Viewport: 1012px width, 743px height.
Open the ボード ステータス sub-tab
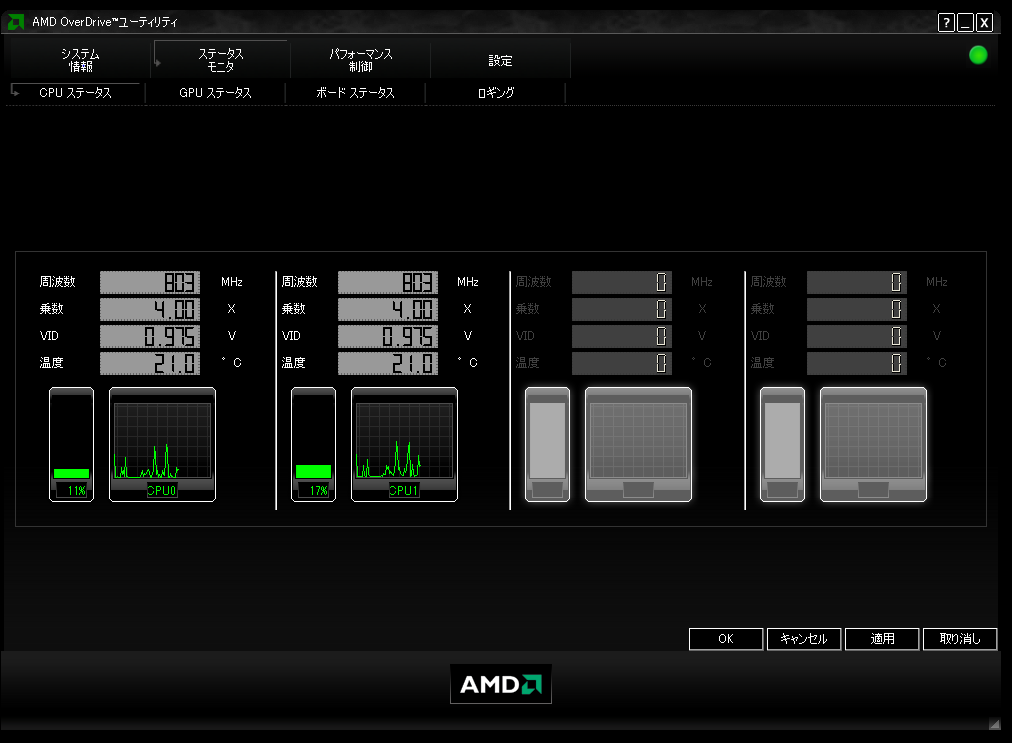pyautogui.click(x=355, y=93)
